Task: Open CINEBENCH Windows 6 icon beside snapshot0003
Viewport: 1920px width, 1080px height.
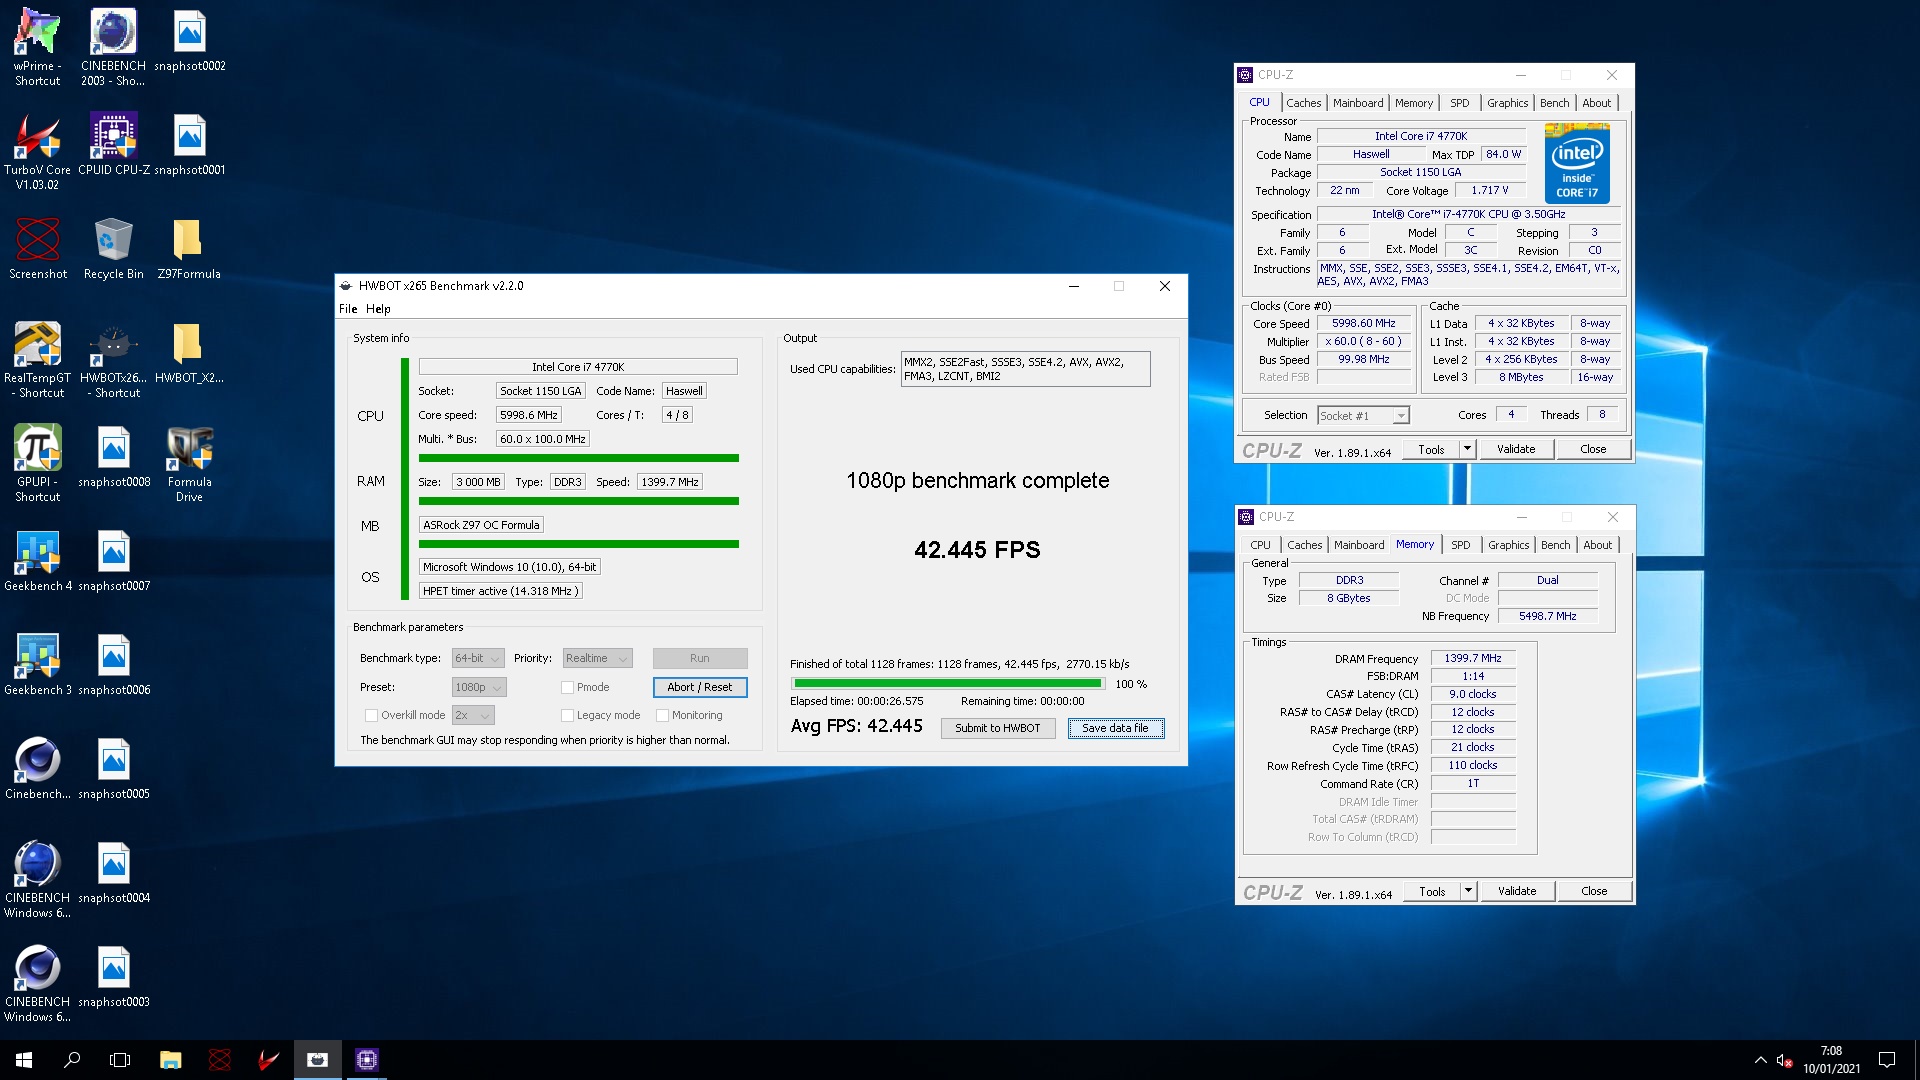Action: tap(38, 983)
